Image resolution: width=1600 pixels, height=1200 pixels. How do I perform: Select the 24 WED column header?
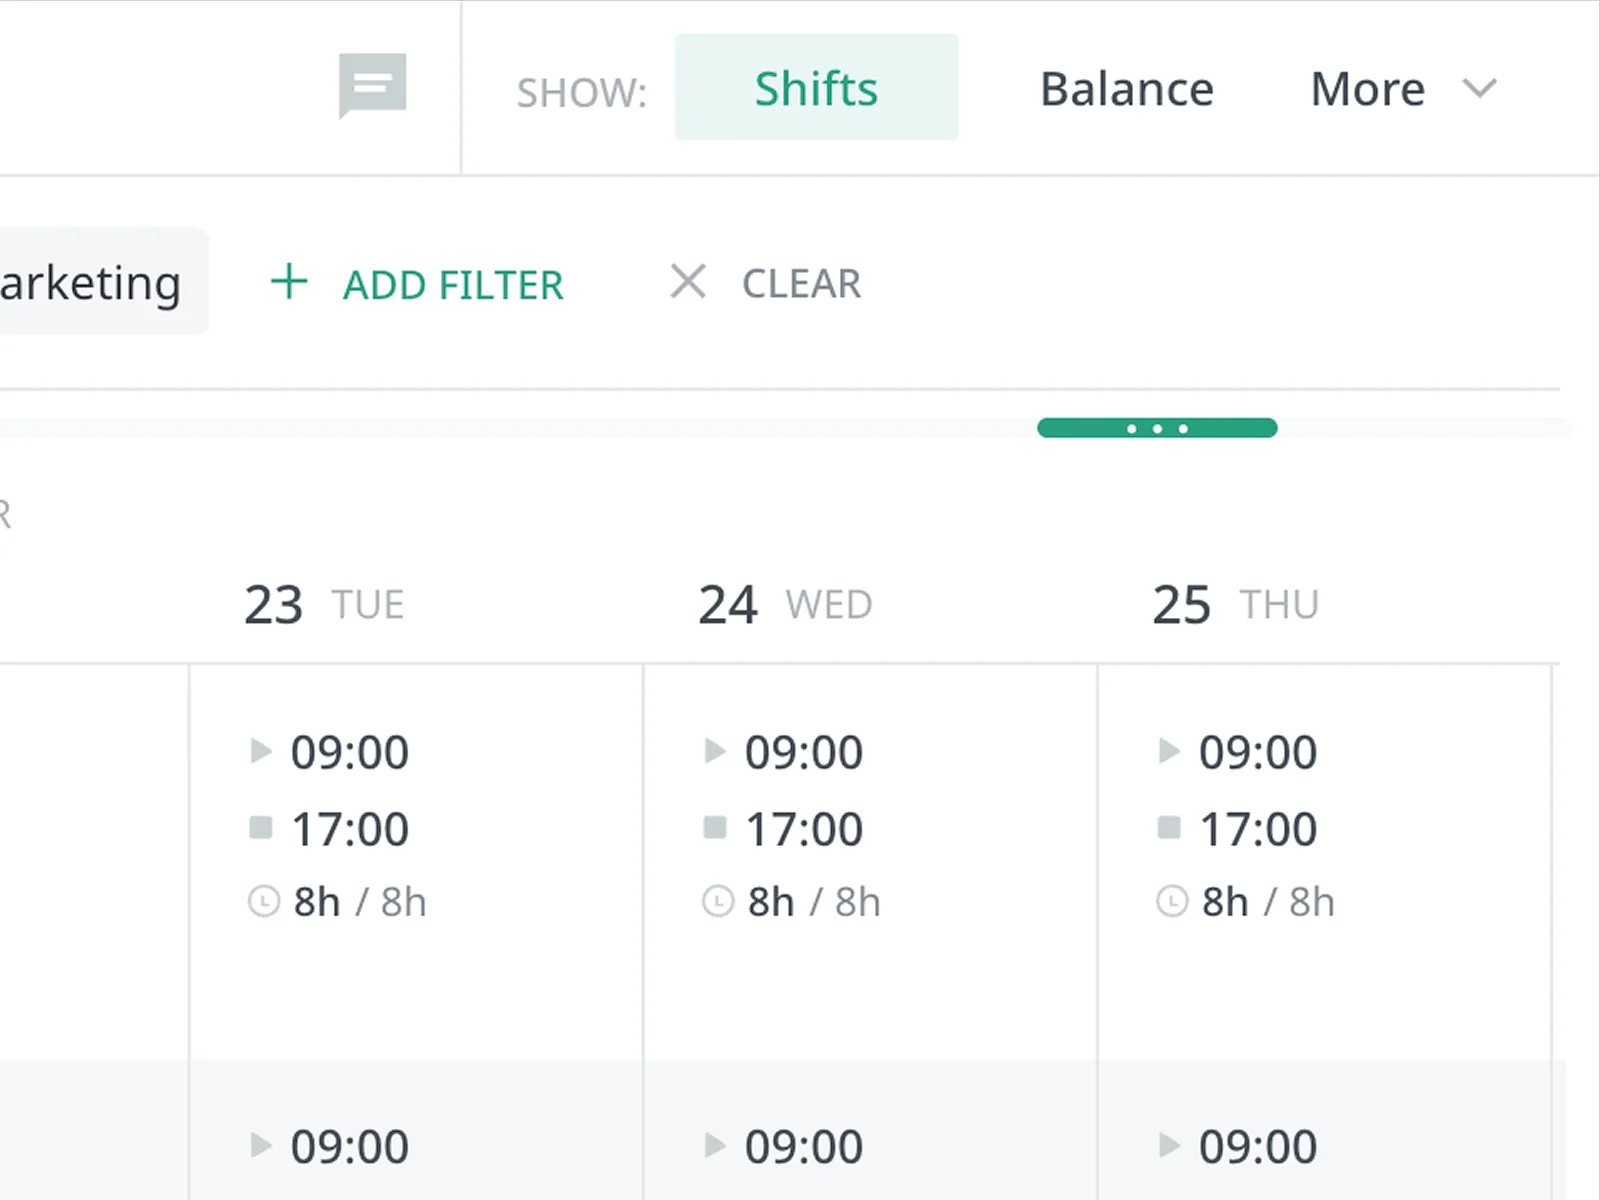pos(785,605)
